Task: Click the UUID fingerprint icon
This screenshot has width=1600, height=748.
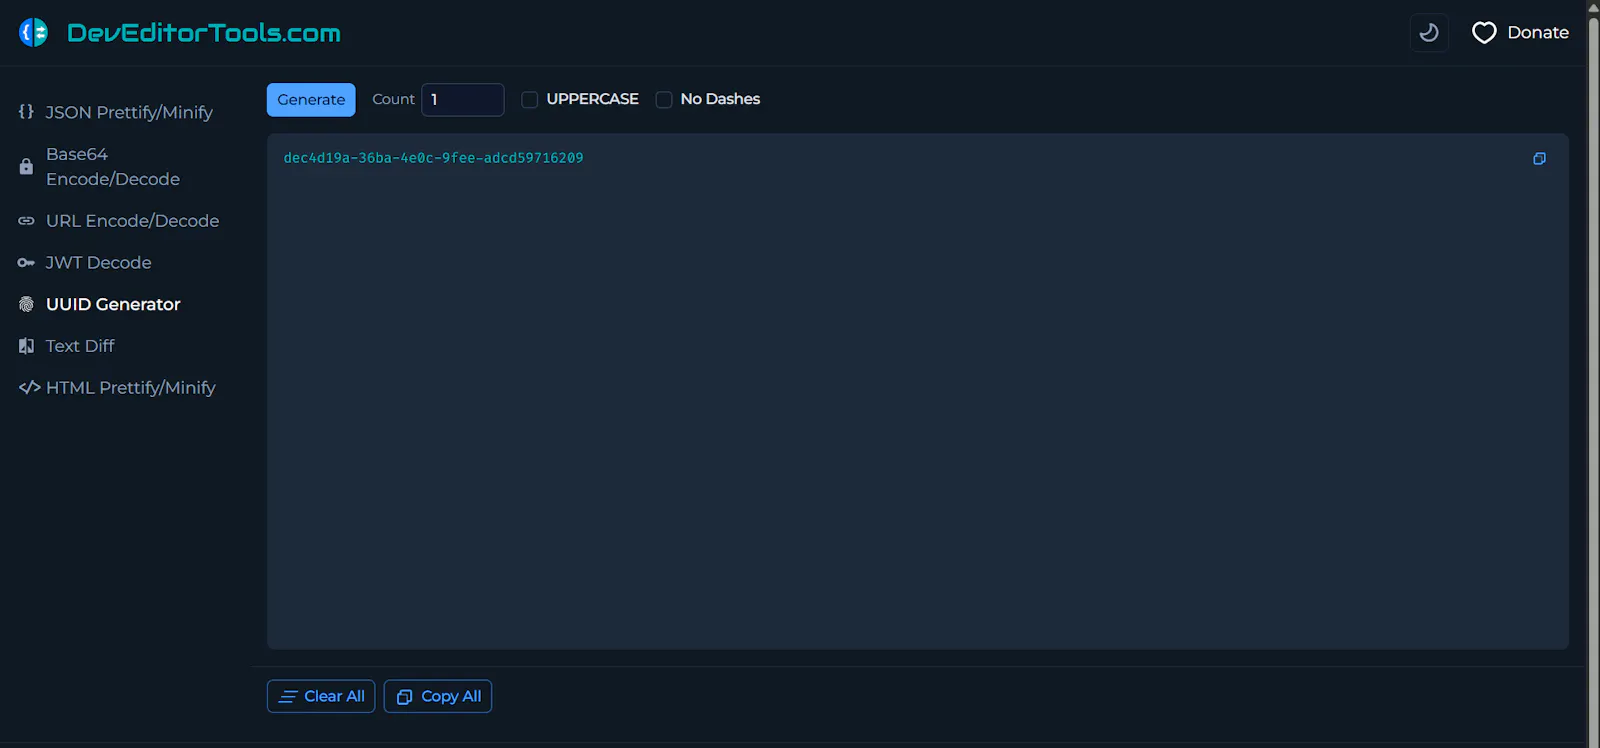Action: 26,304
